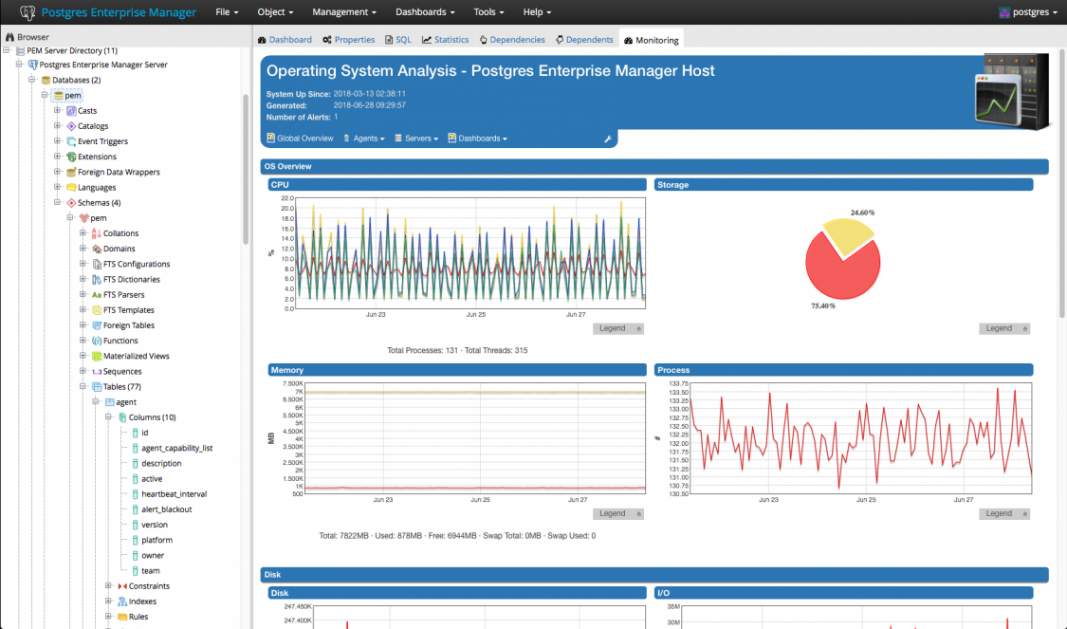Show the Memory chart Legend

point(618,514)
